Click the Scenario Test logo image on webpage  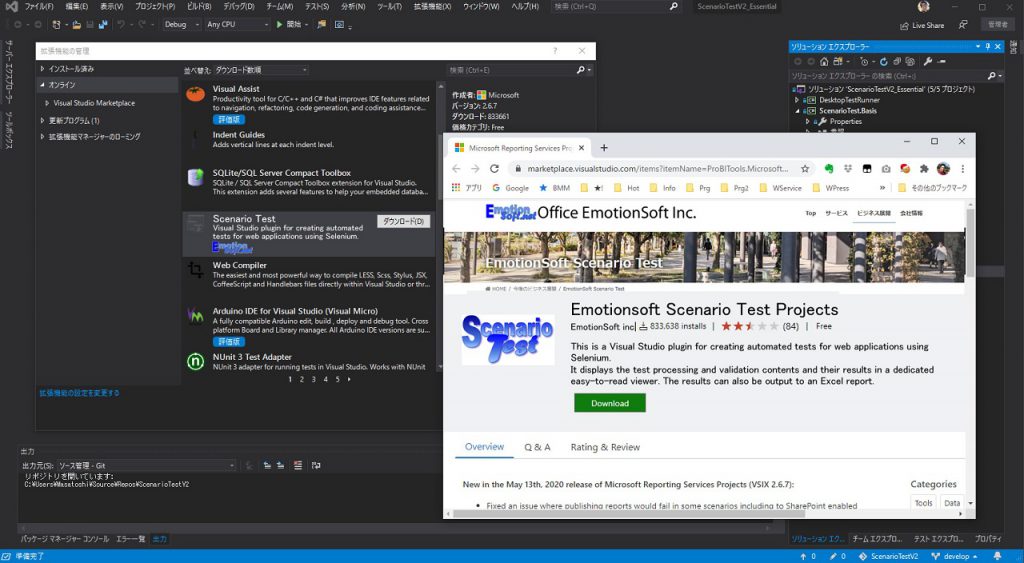[x=508, y=340]
